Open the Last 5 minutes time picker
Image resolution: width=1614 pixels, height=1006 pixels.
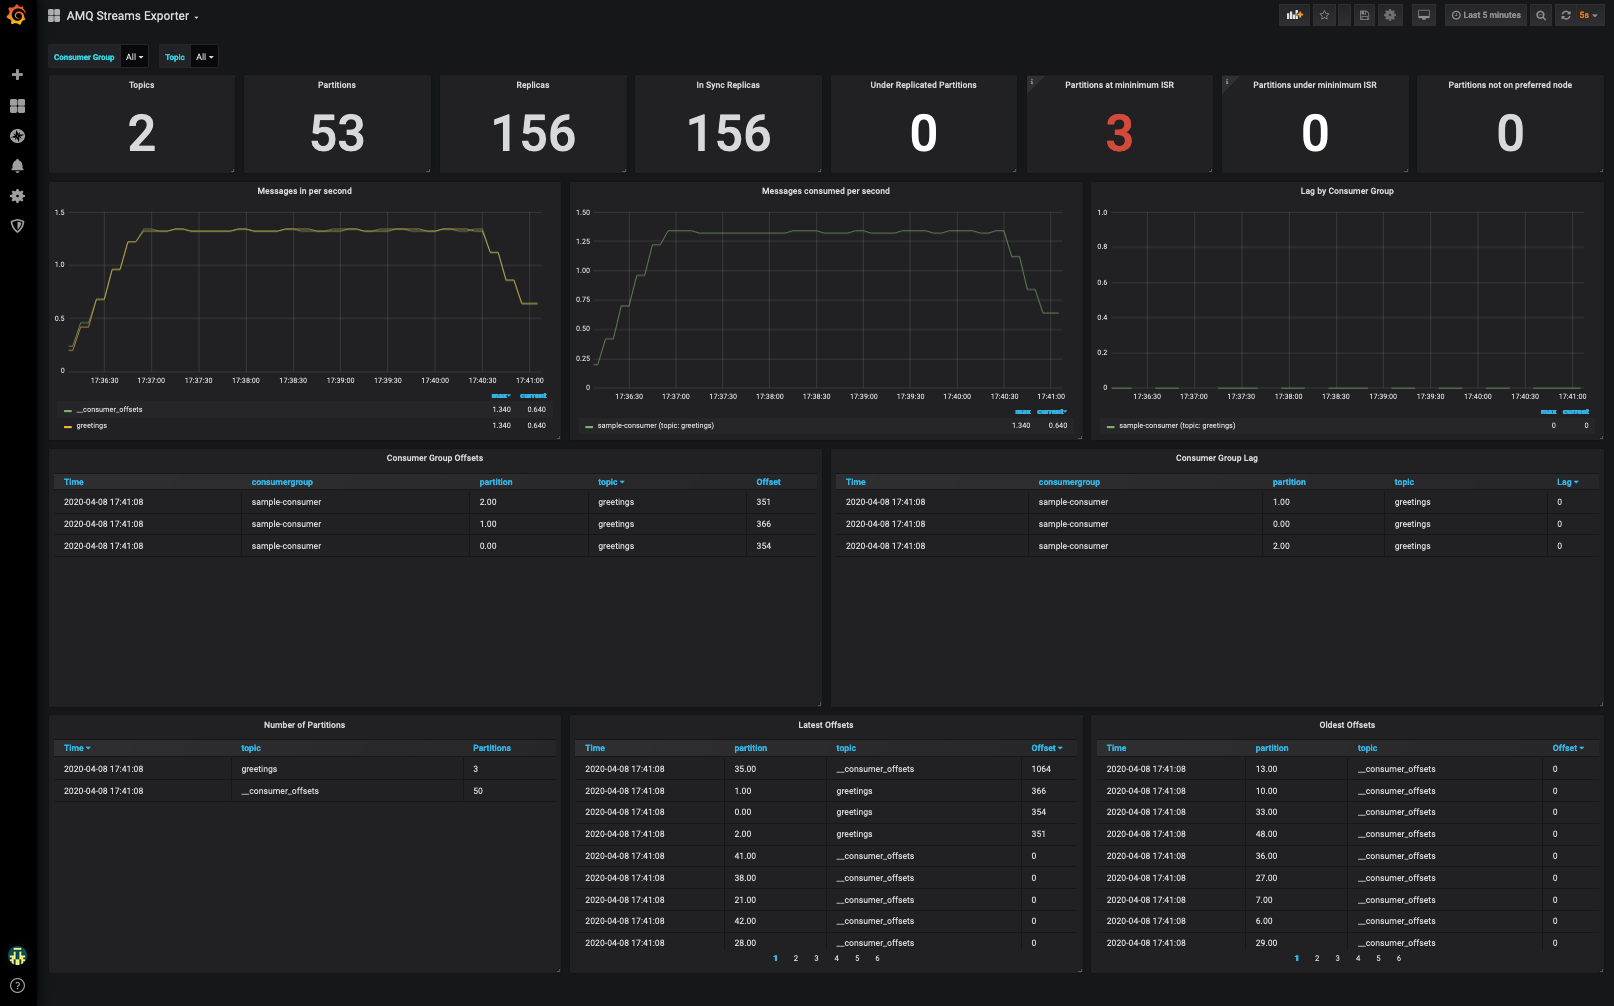(1486, 15)
